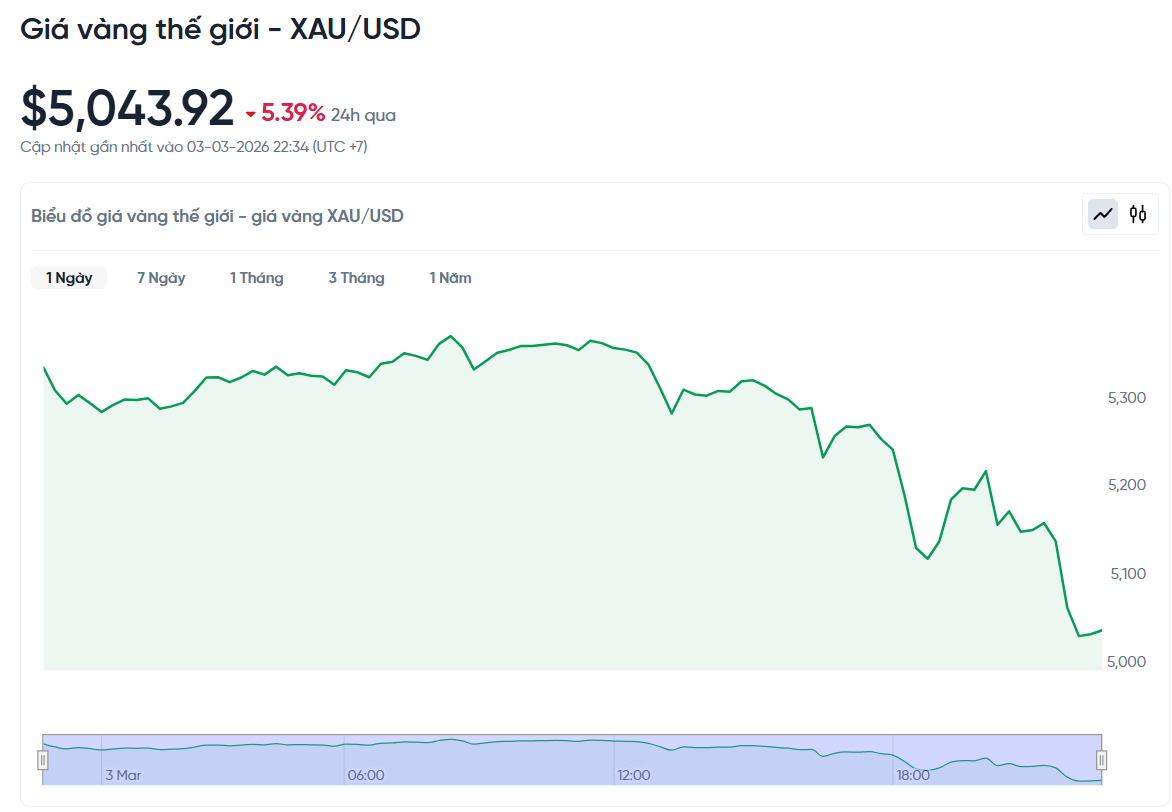This screenshot has height=812, width=1172.
Task: Click the "18:00" timestamp on the minimap
Action: click(x=914, y=774)
